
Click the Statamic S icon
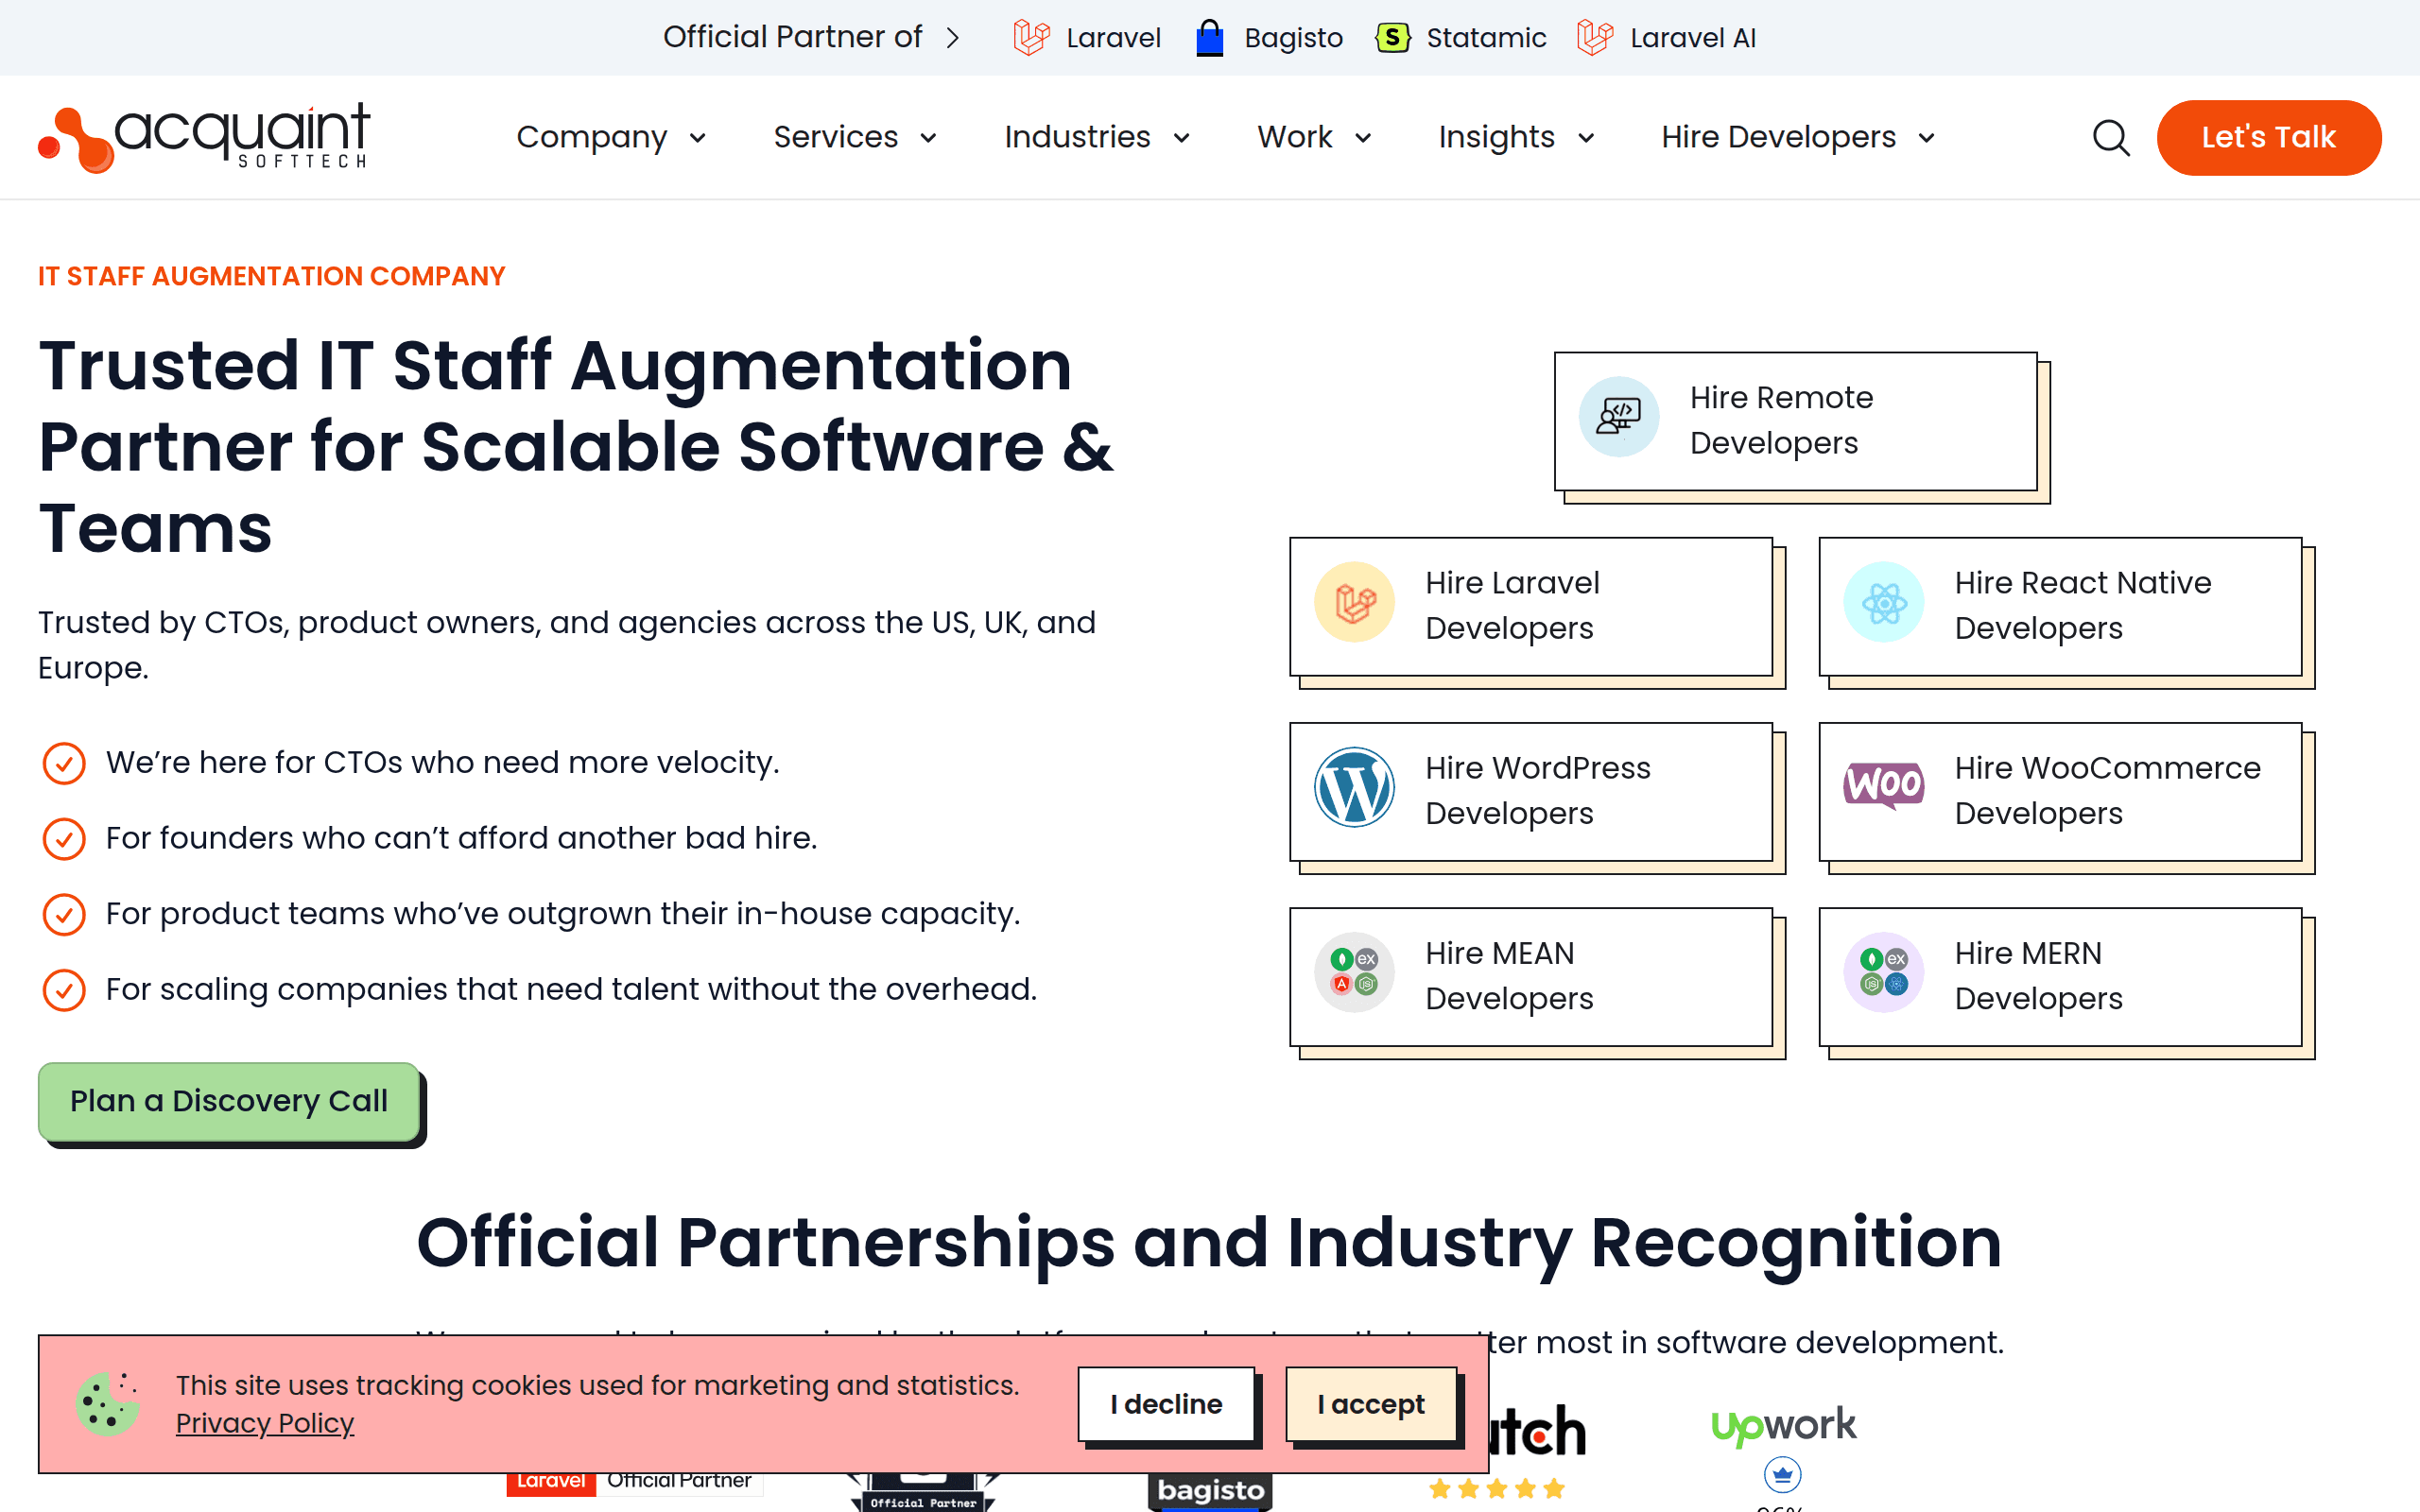pos(1392,37)
